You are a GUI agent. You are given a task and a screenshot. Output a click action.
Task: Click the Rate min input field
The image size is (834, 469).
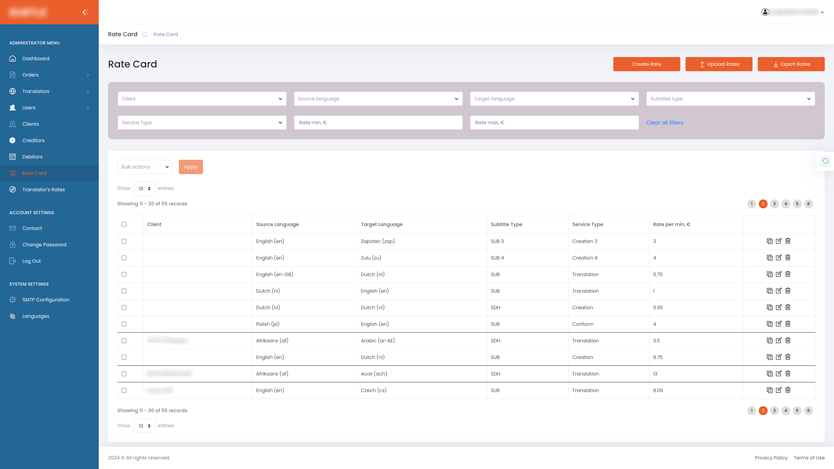pos(378,123)
